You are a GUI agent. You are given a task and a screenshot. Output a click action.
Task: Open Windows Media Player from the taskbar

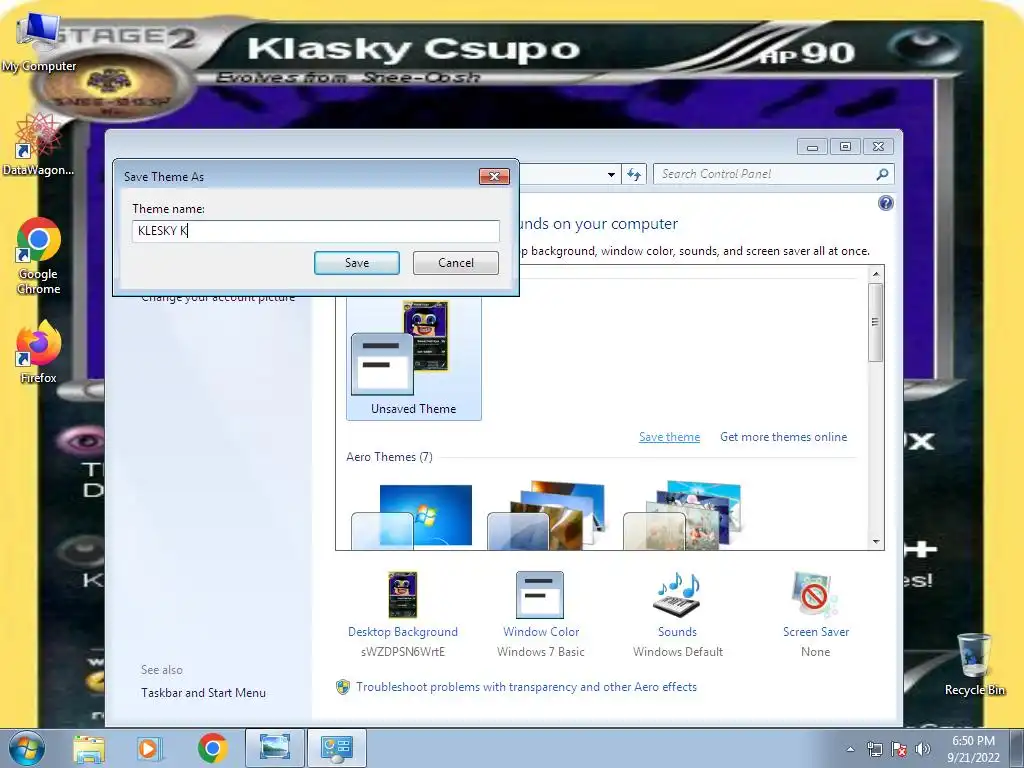[150, 748]
